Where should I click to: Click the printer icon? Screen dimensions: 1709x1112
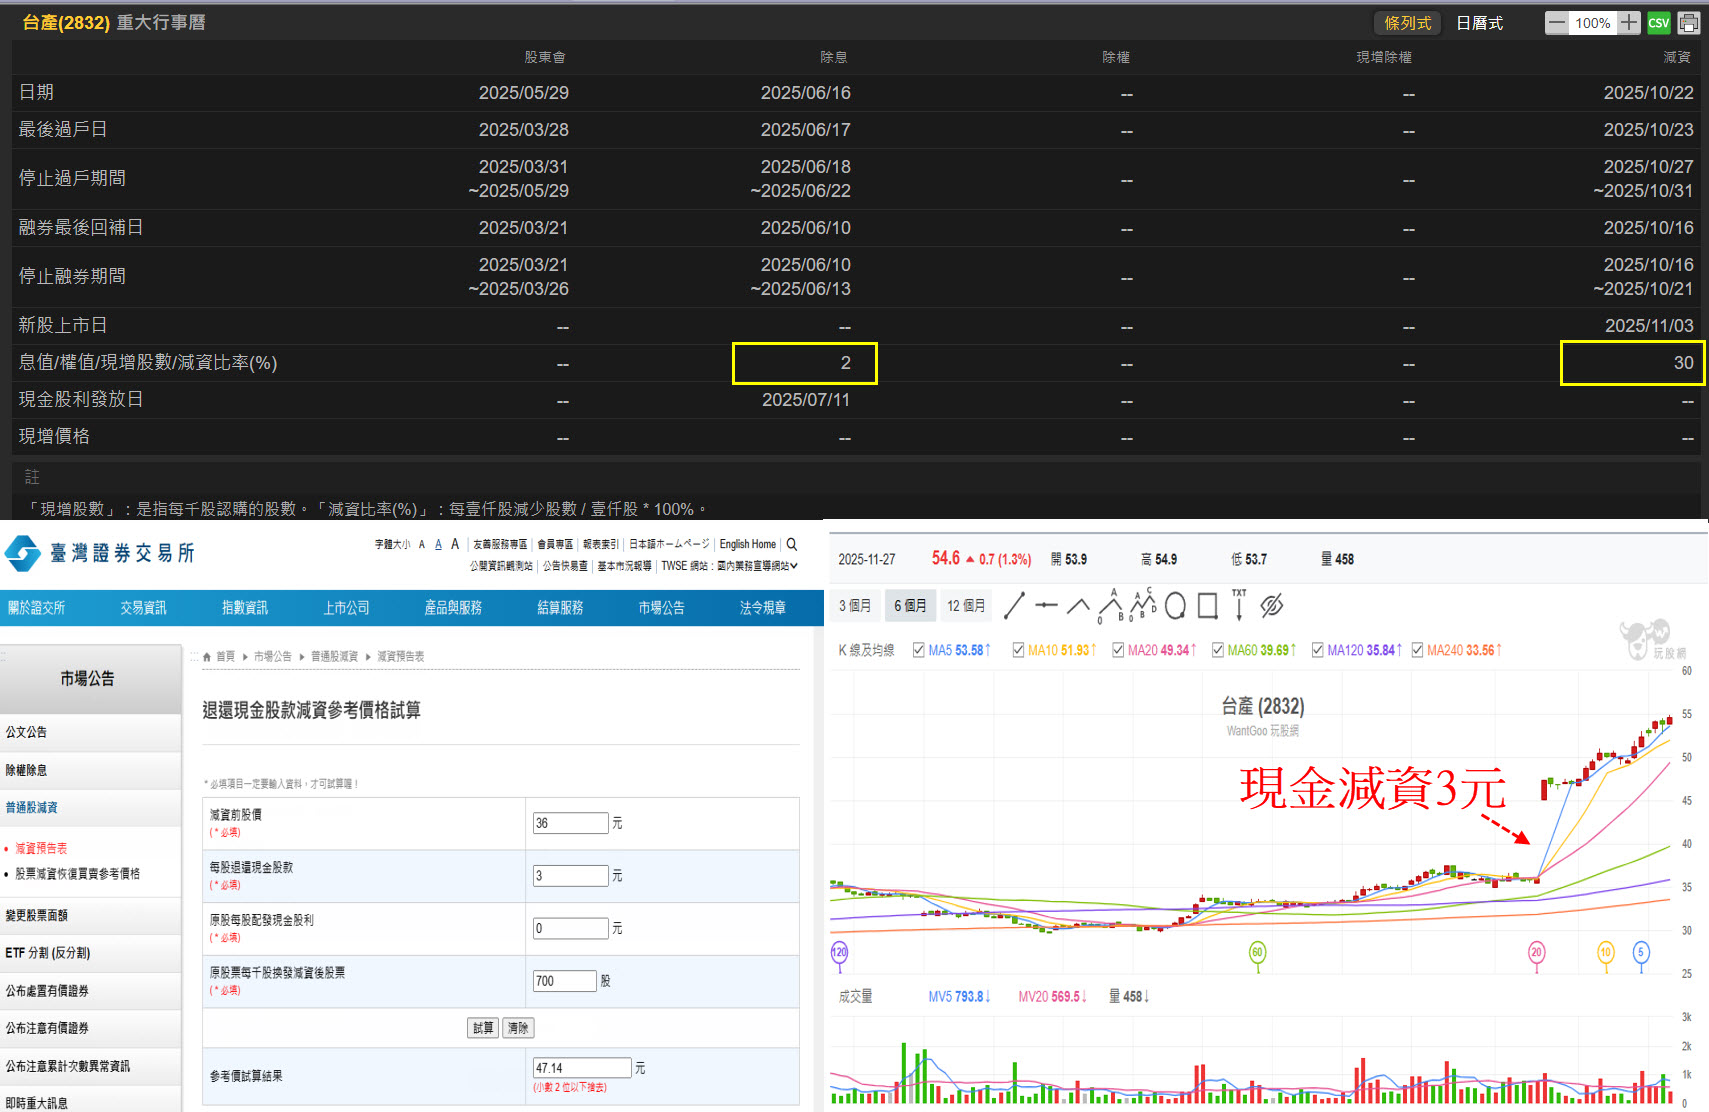(x=1689, y=23)
